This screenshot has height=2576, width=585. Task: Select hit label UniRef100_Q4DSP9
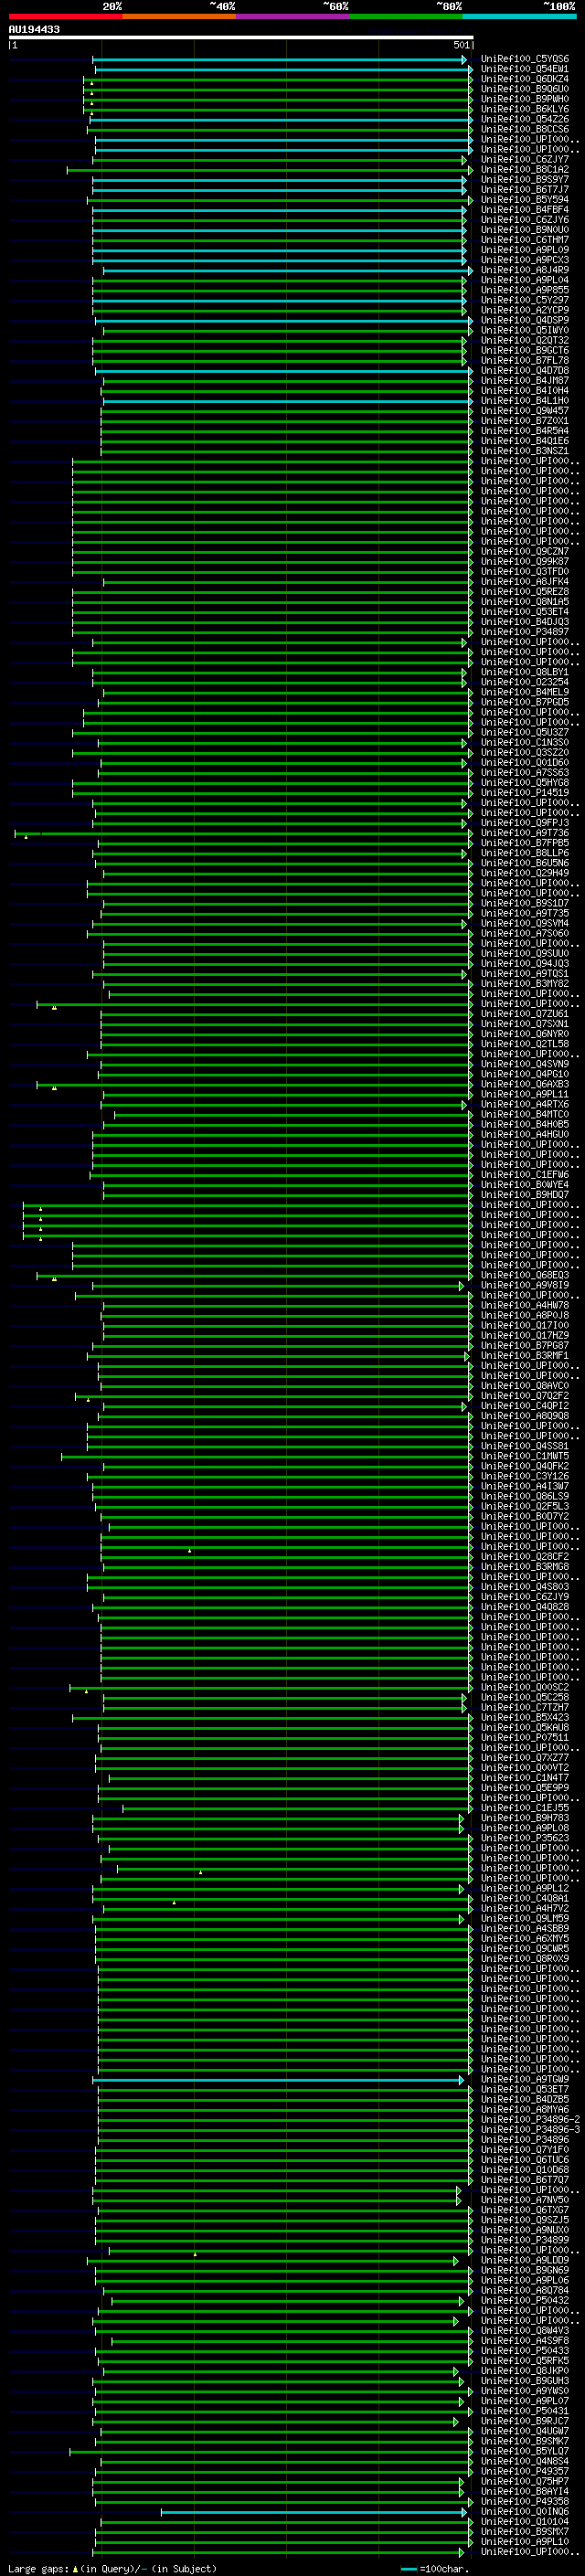pyautogui.click(x=524, y=320)
